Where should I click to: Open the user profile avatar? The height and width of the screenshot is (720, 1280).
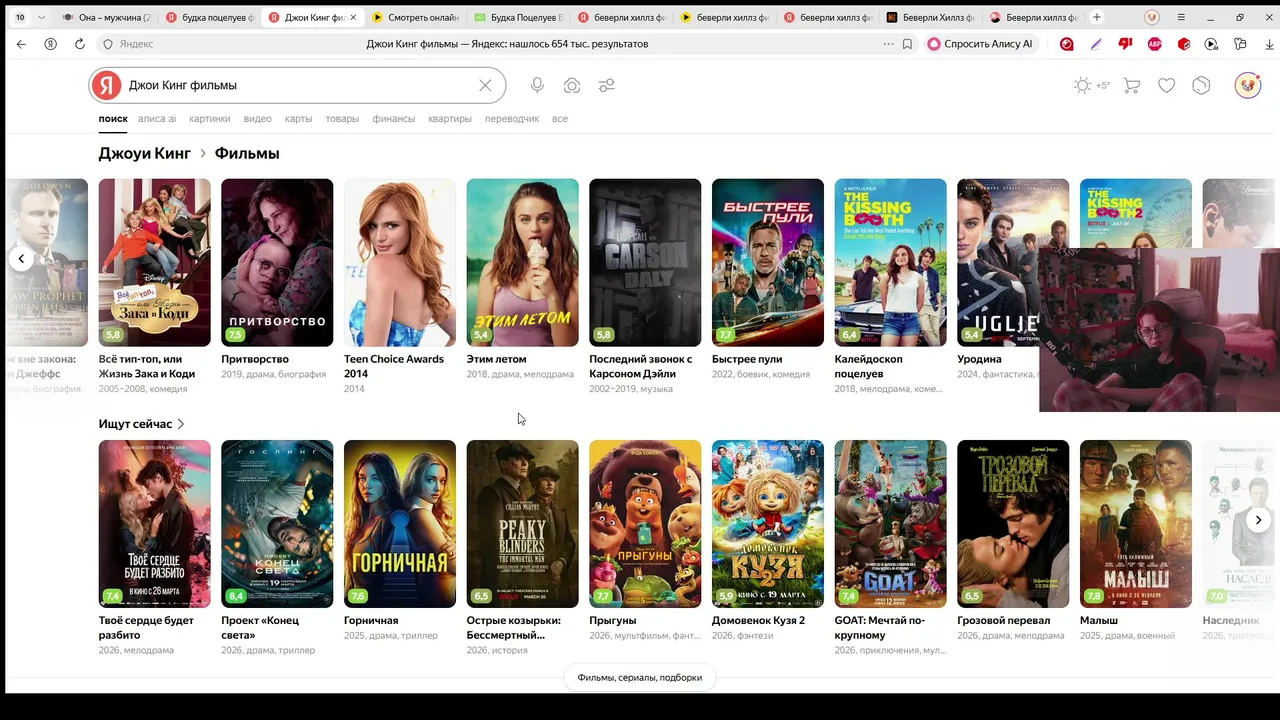[x=1247, y=86]
